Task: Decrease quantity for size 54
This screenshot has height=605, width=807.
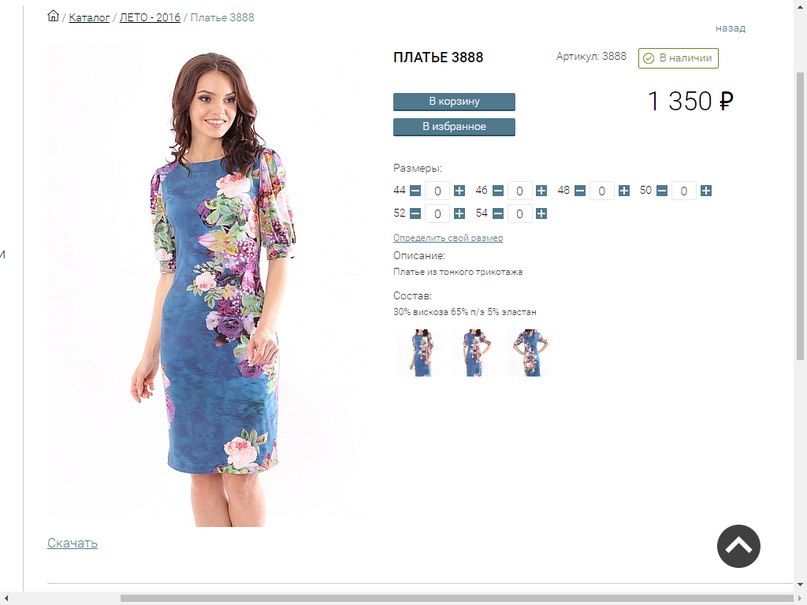Action: click(x=498, y=213)
